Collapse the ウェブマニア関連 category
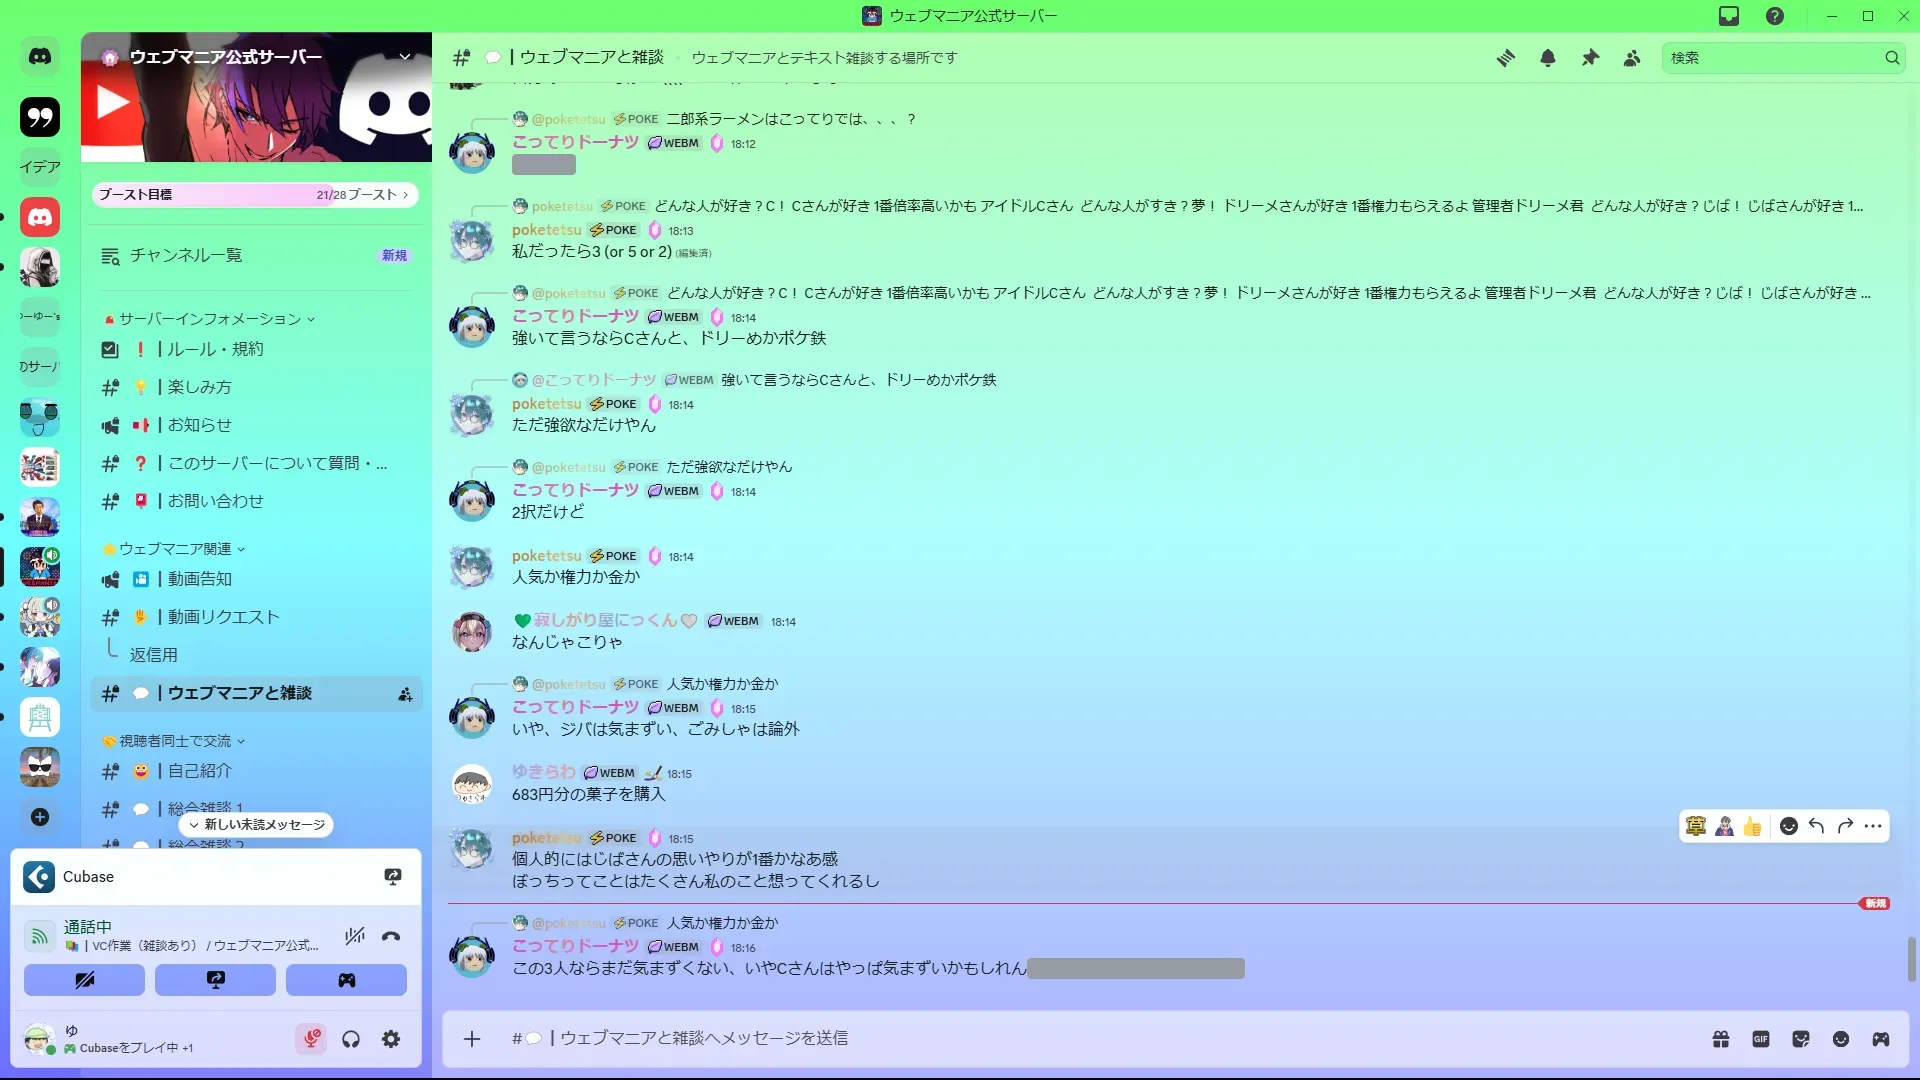The height and width of the screenshot is (1080, 1920). [175, 549]
